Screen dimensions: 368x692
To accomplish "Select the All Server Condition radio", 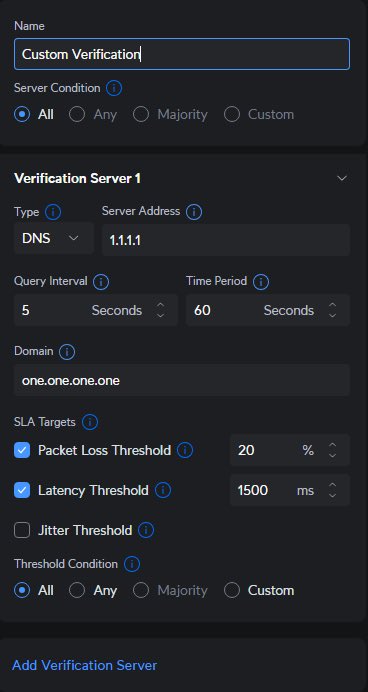I will click(22, 114).
